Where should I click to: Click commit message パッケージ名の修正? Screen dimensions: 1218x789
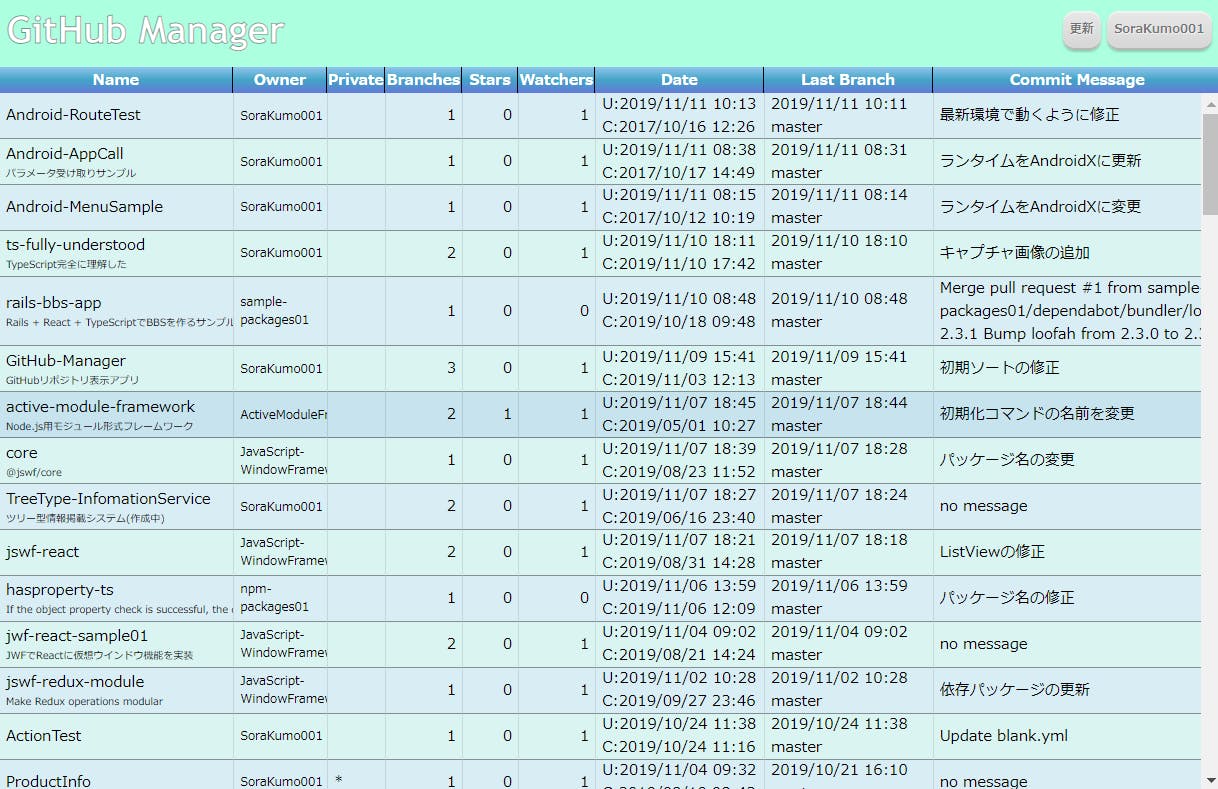pyautogui.click(x=1007, y=598)
